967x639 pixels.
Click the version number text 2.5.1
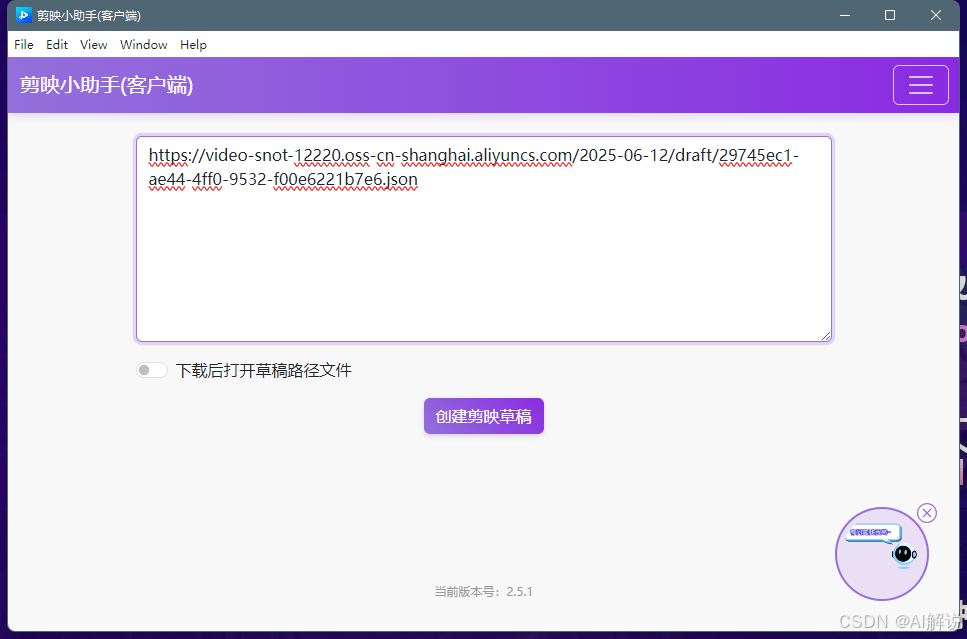[519, 592]
